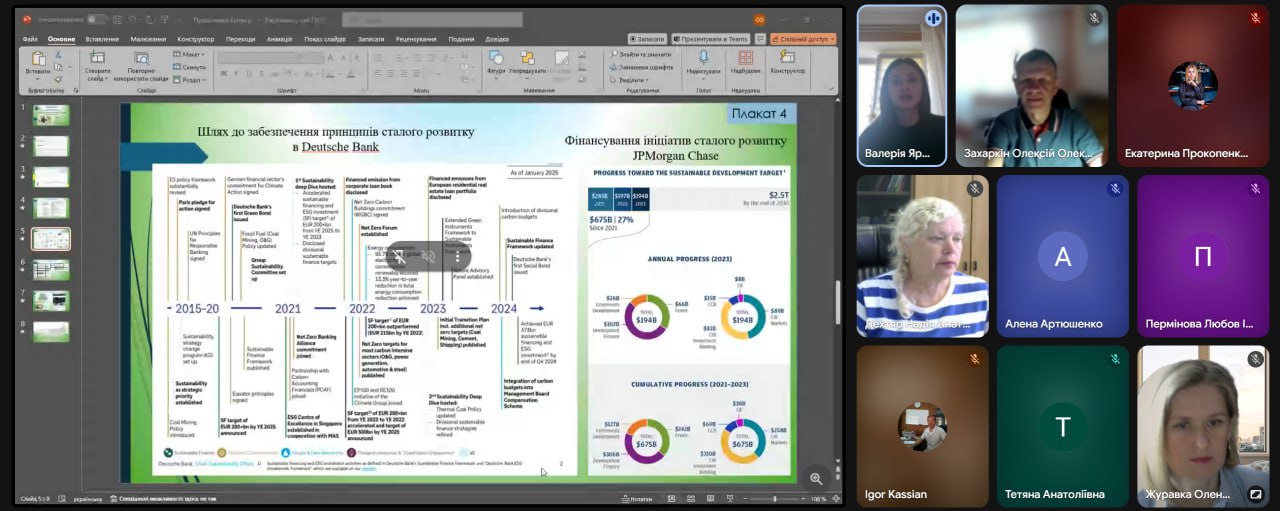Switch to the Рецензування tab
This screenshot has width=1280, height=511.
click(415, 39)
